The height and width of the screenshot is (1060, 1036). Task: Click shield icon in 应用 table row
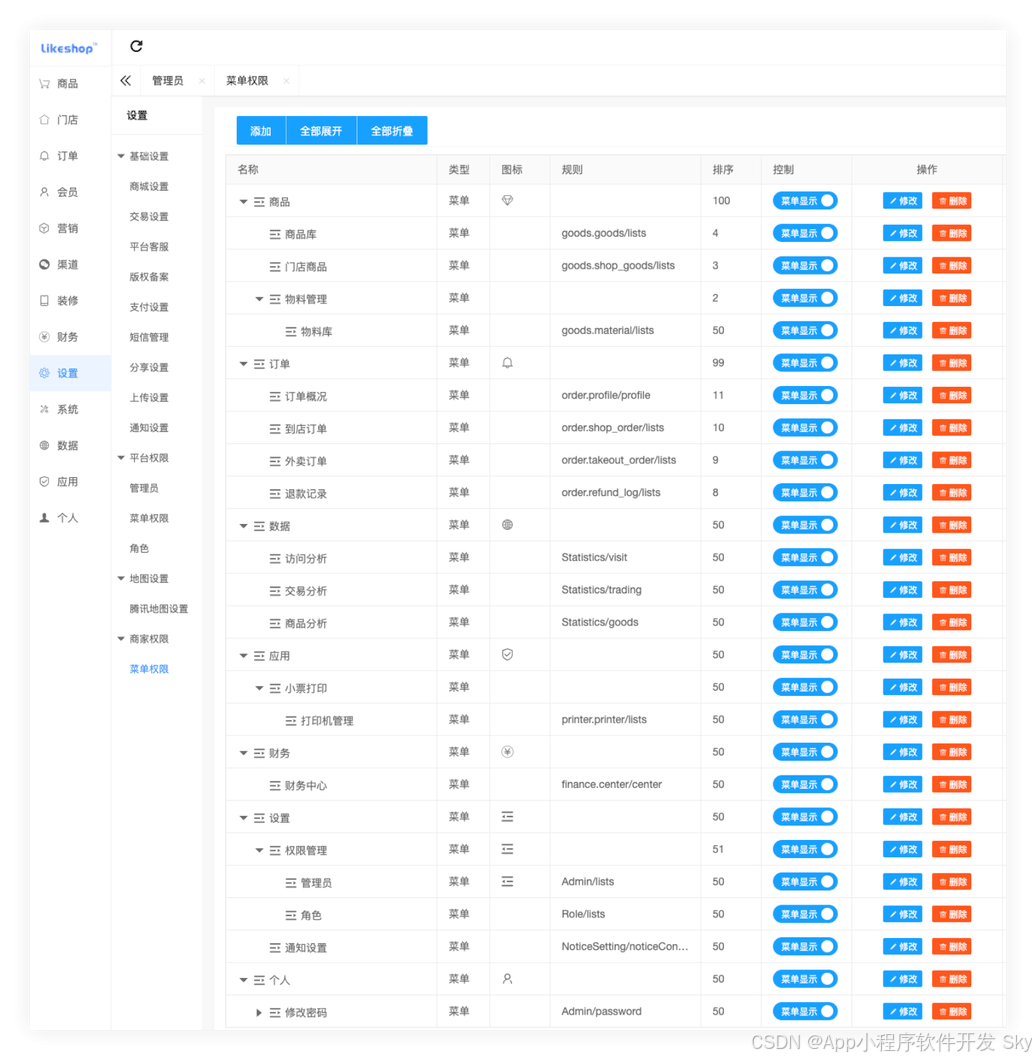[507, 654]
